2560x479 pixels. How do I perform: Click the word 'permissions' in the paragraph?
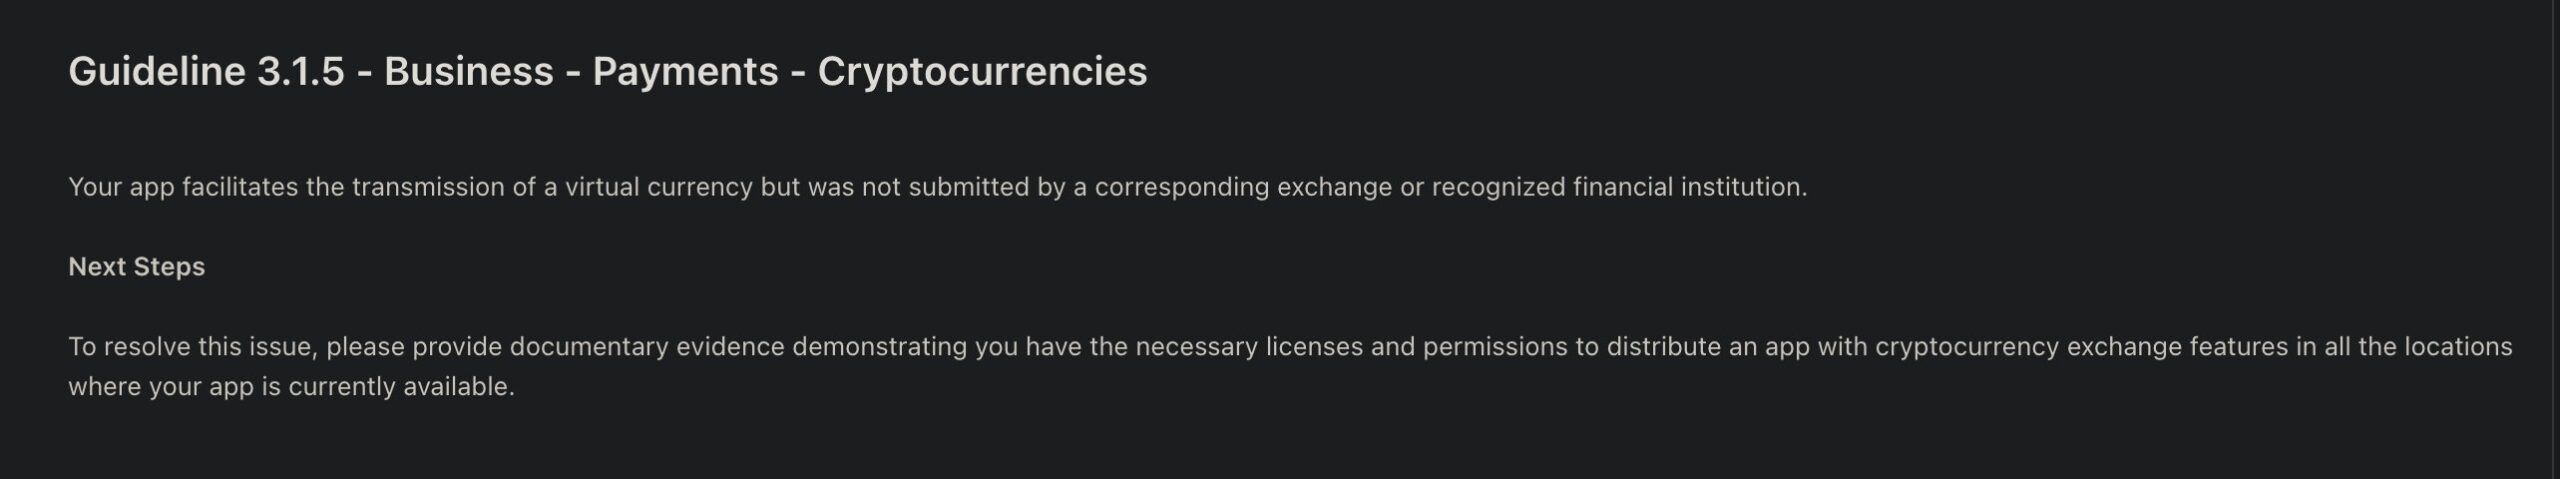pyautogui.click(x=1495, y=347)
